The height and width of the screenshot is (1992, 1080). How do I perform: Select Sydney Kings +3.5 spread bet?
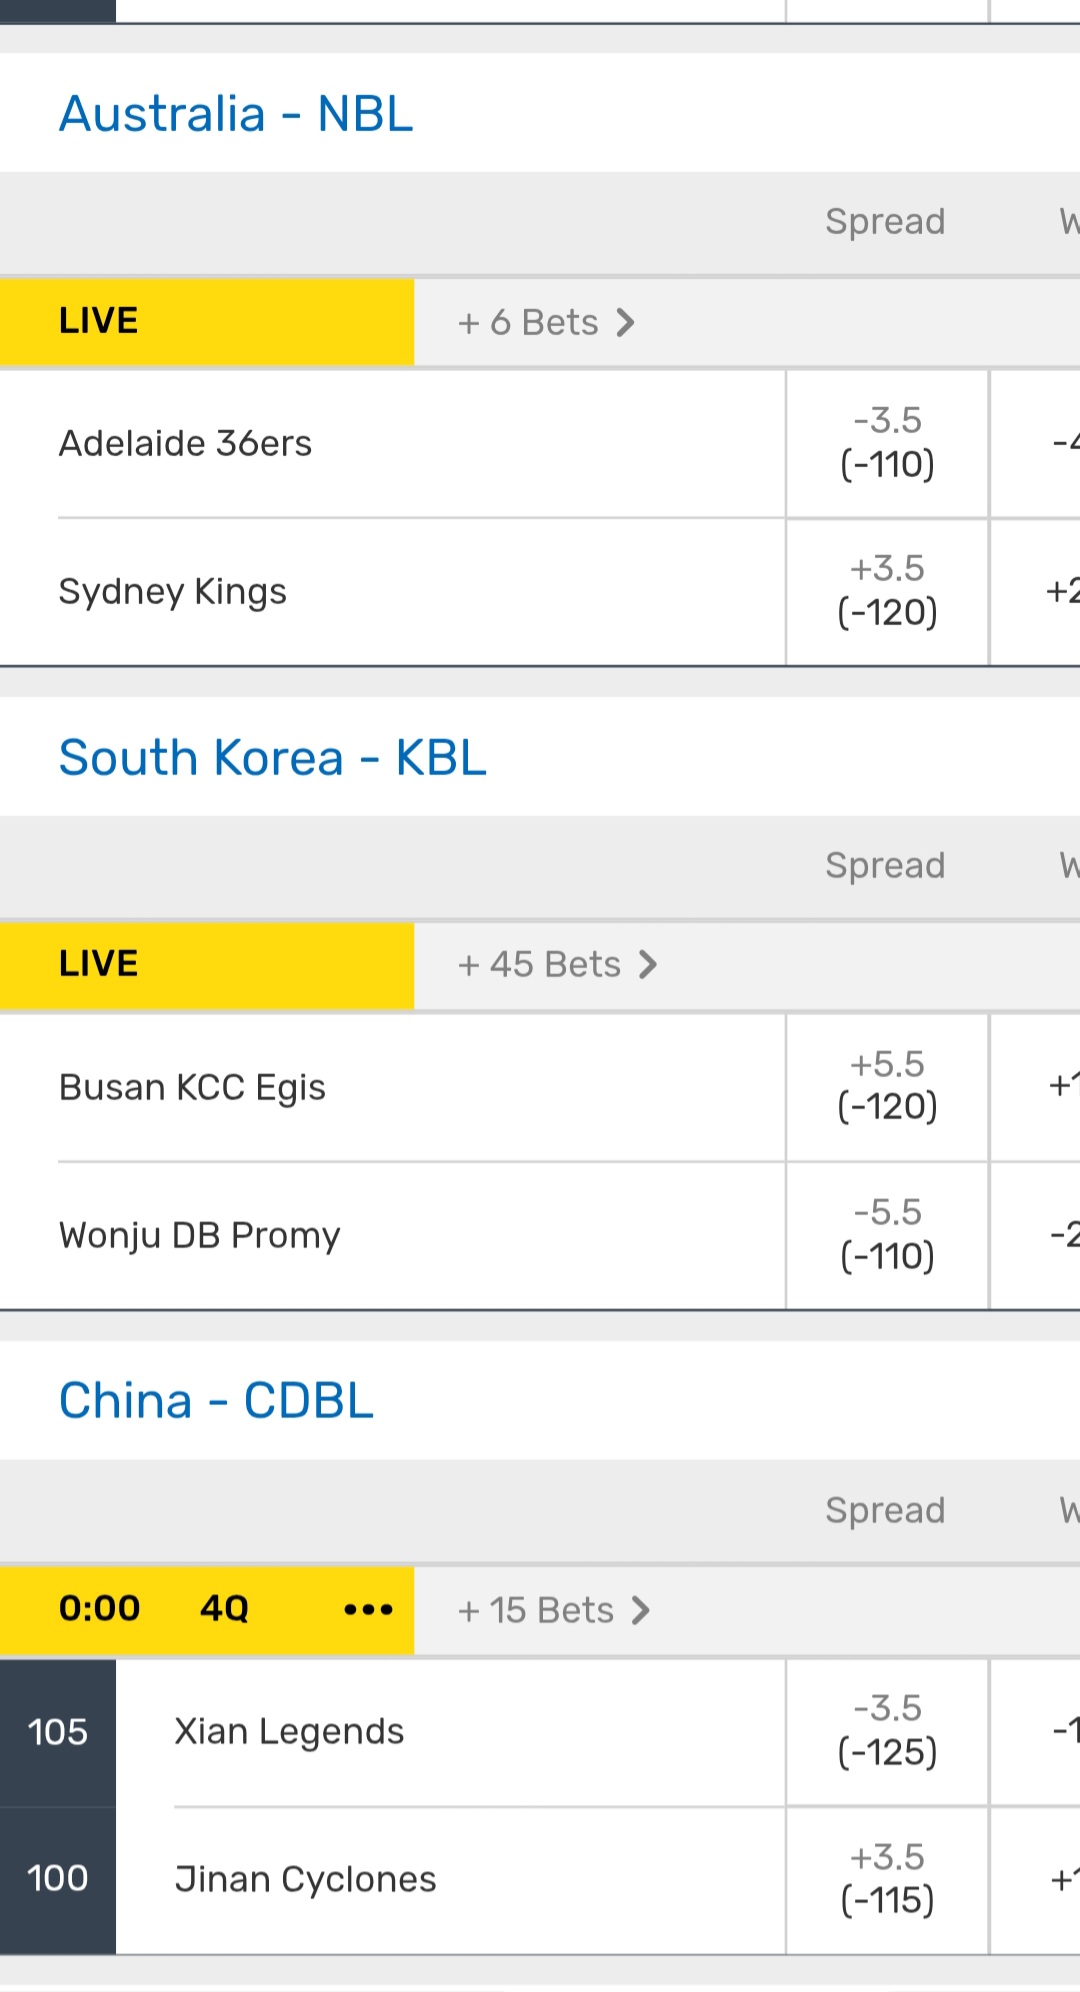[x=887, y=591]
